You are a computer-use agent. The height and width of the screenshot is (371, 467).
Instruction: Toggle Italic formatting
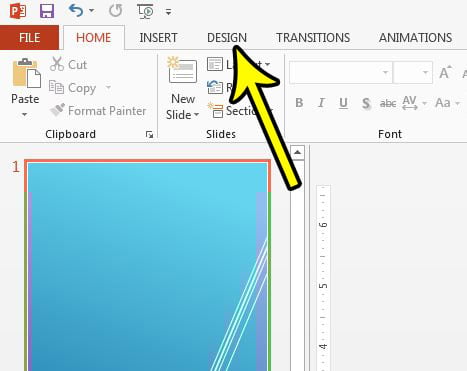321,103
